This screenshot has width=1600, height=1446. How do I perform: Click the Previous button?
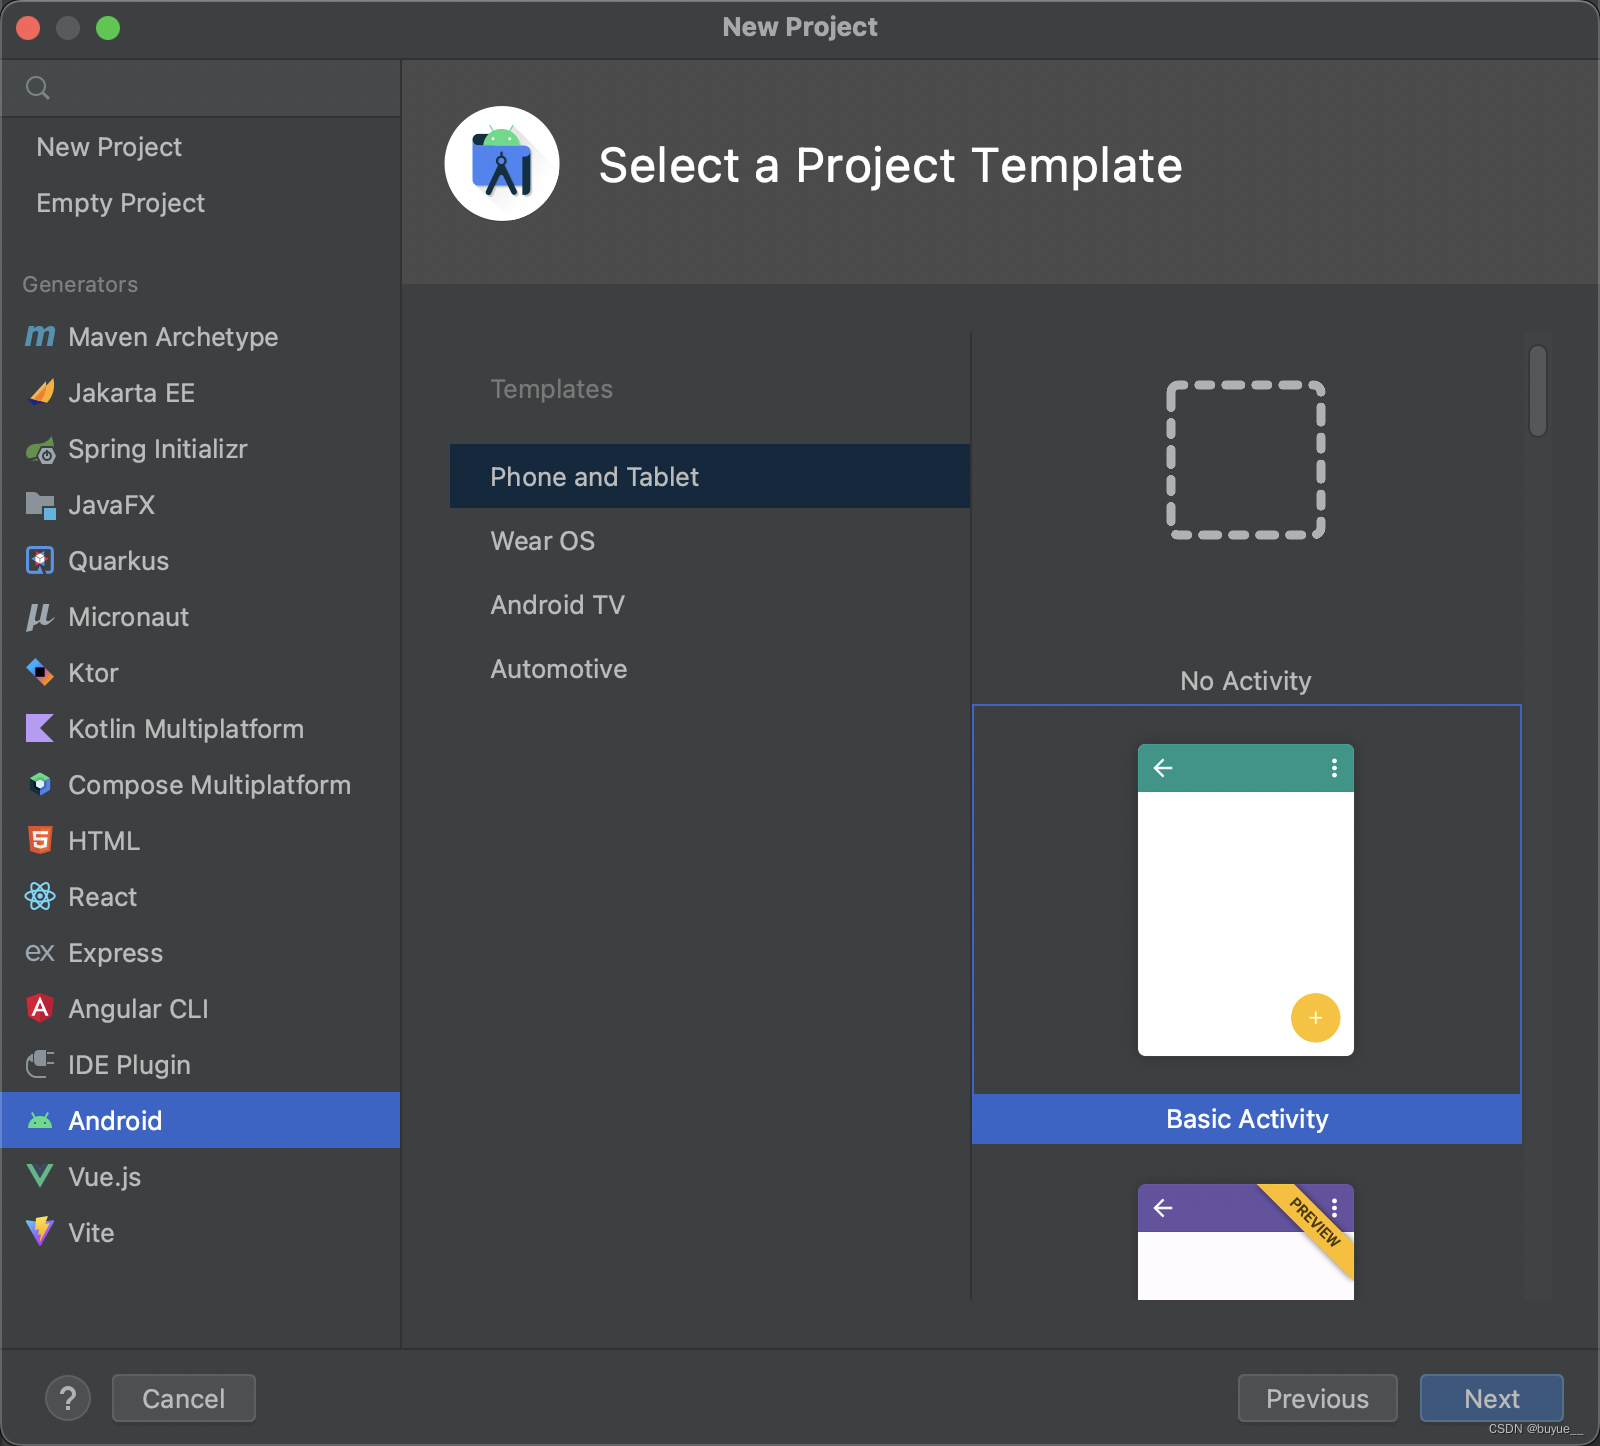(x=1318, y=1398)
